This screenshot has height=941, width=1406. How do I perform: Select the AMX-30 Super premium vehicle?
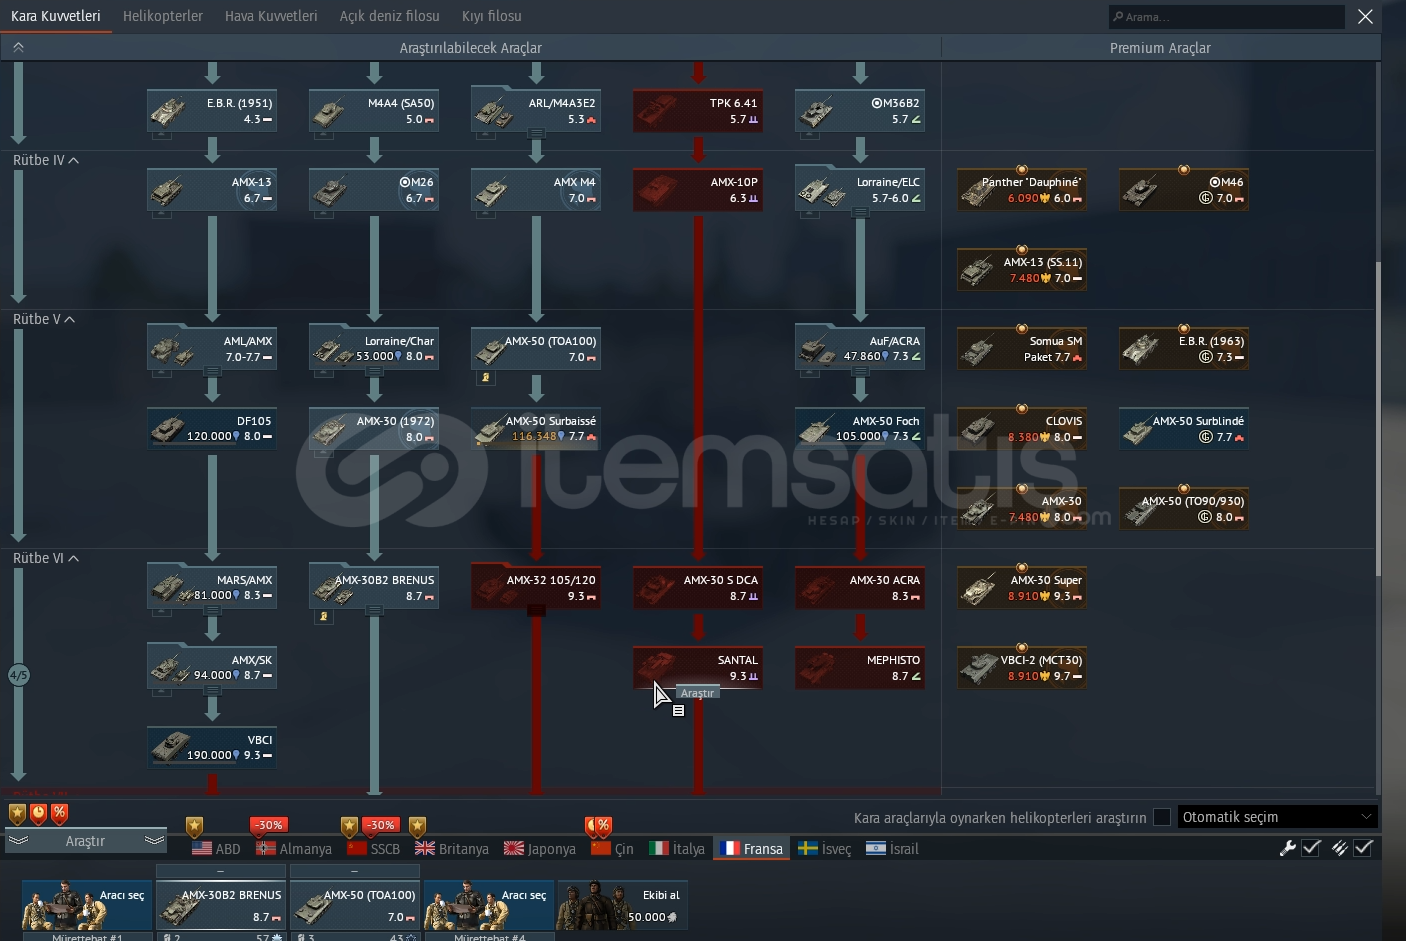coord(1022,588)
